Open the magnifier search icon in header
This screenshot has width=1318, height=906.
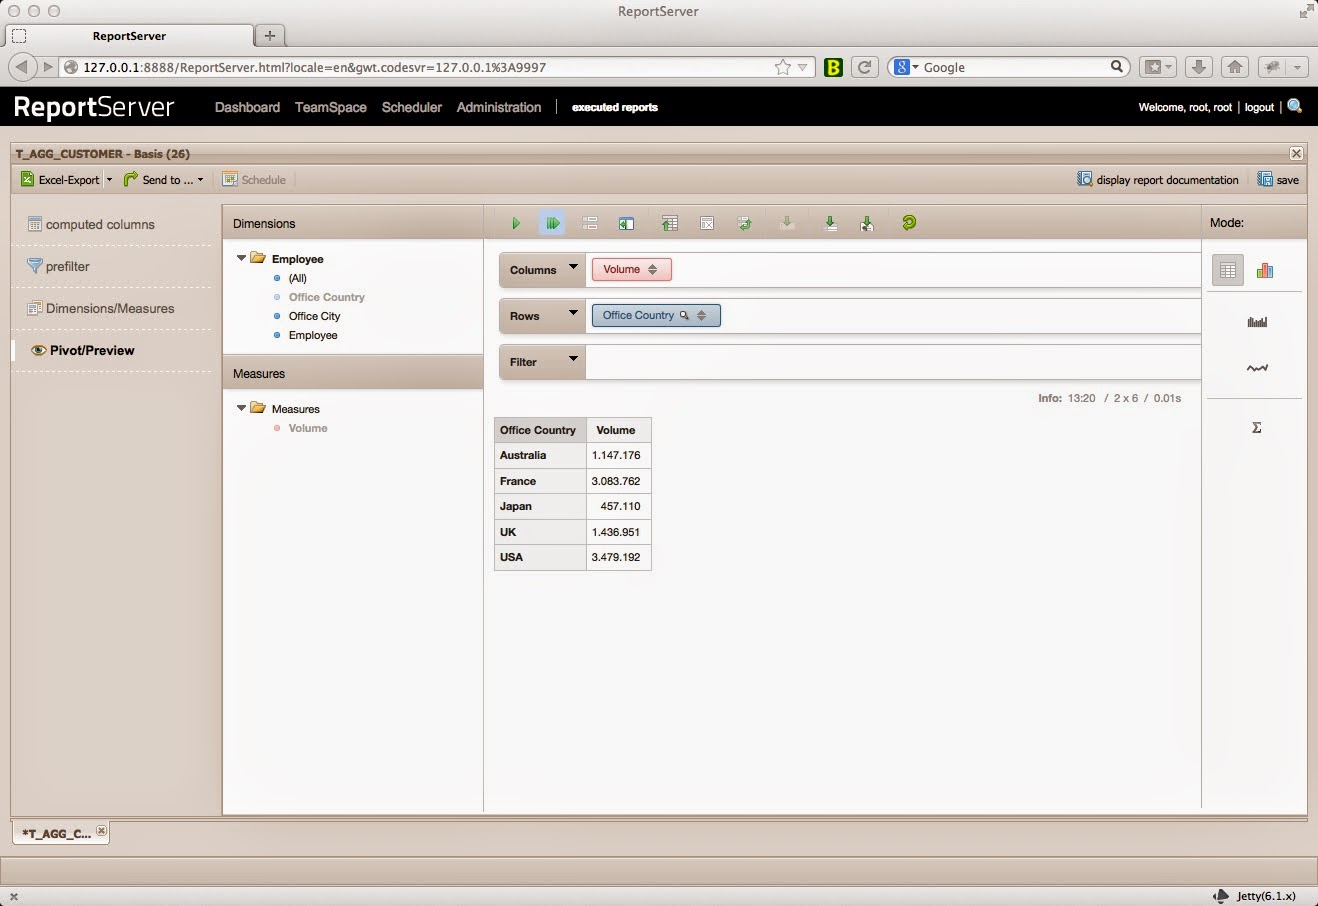click(1295, 106)
